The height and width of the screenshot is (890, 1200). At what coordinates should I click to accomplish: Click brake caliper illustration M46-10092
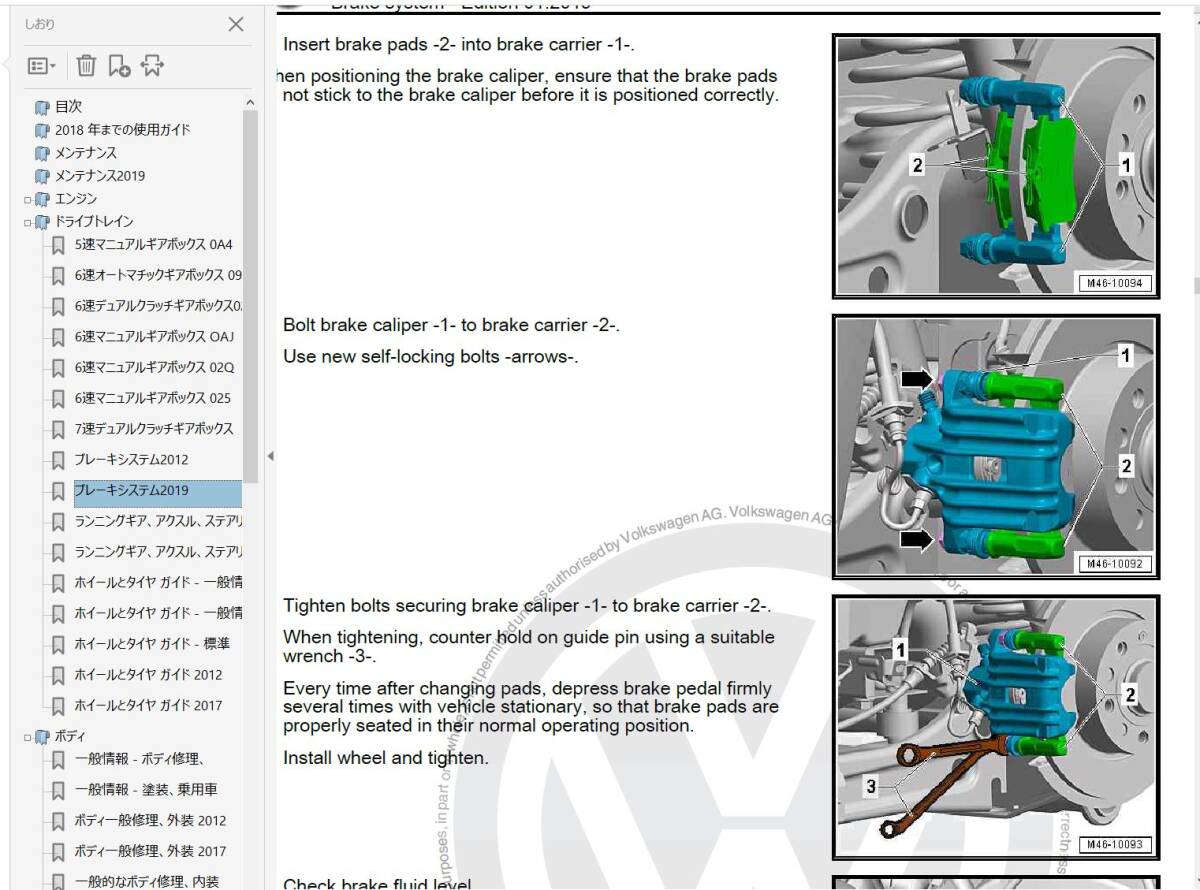pyautogui.click(x=996, y=447)
